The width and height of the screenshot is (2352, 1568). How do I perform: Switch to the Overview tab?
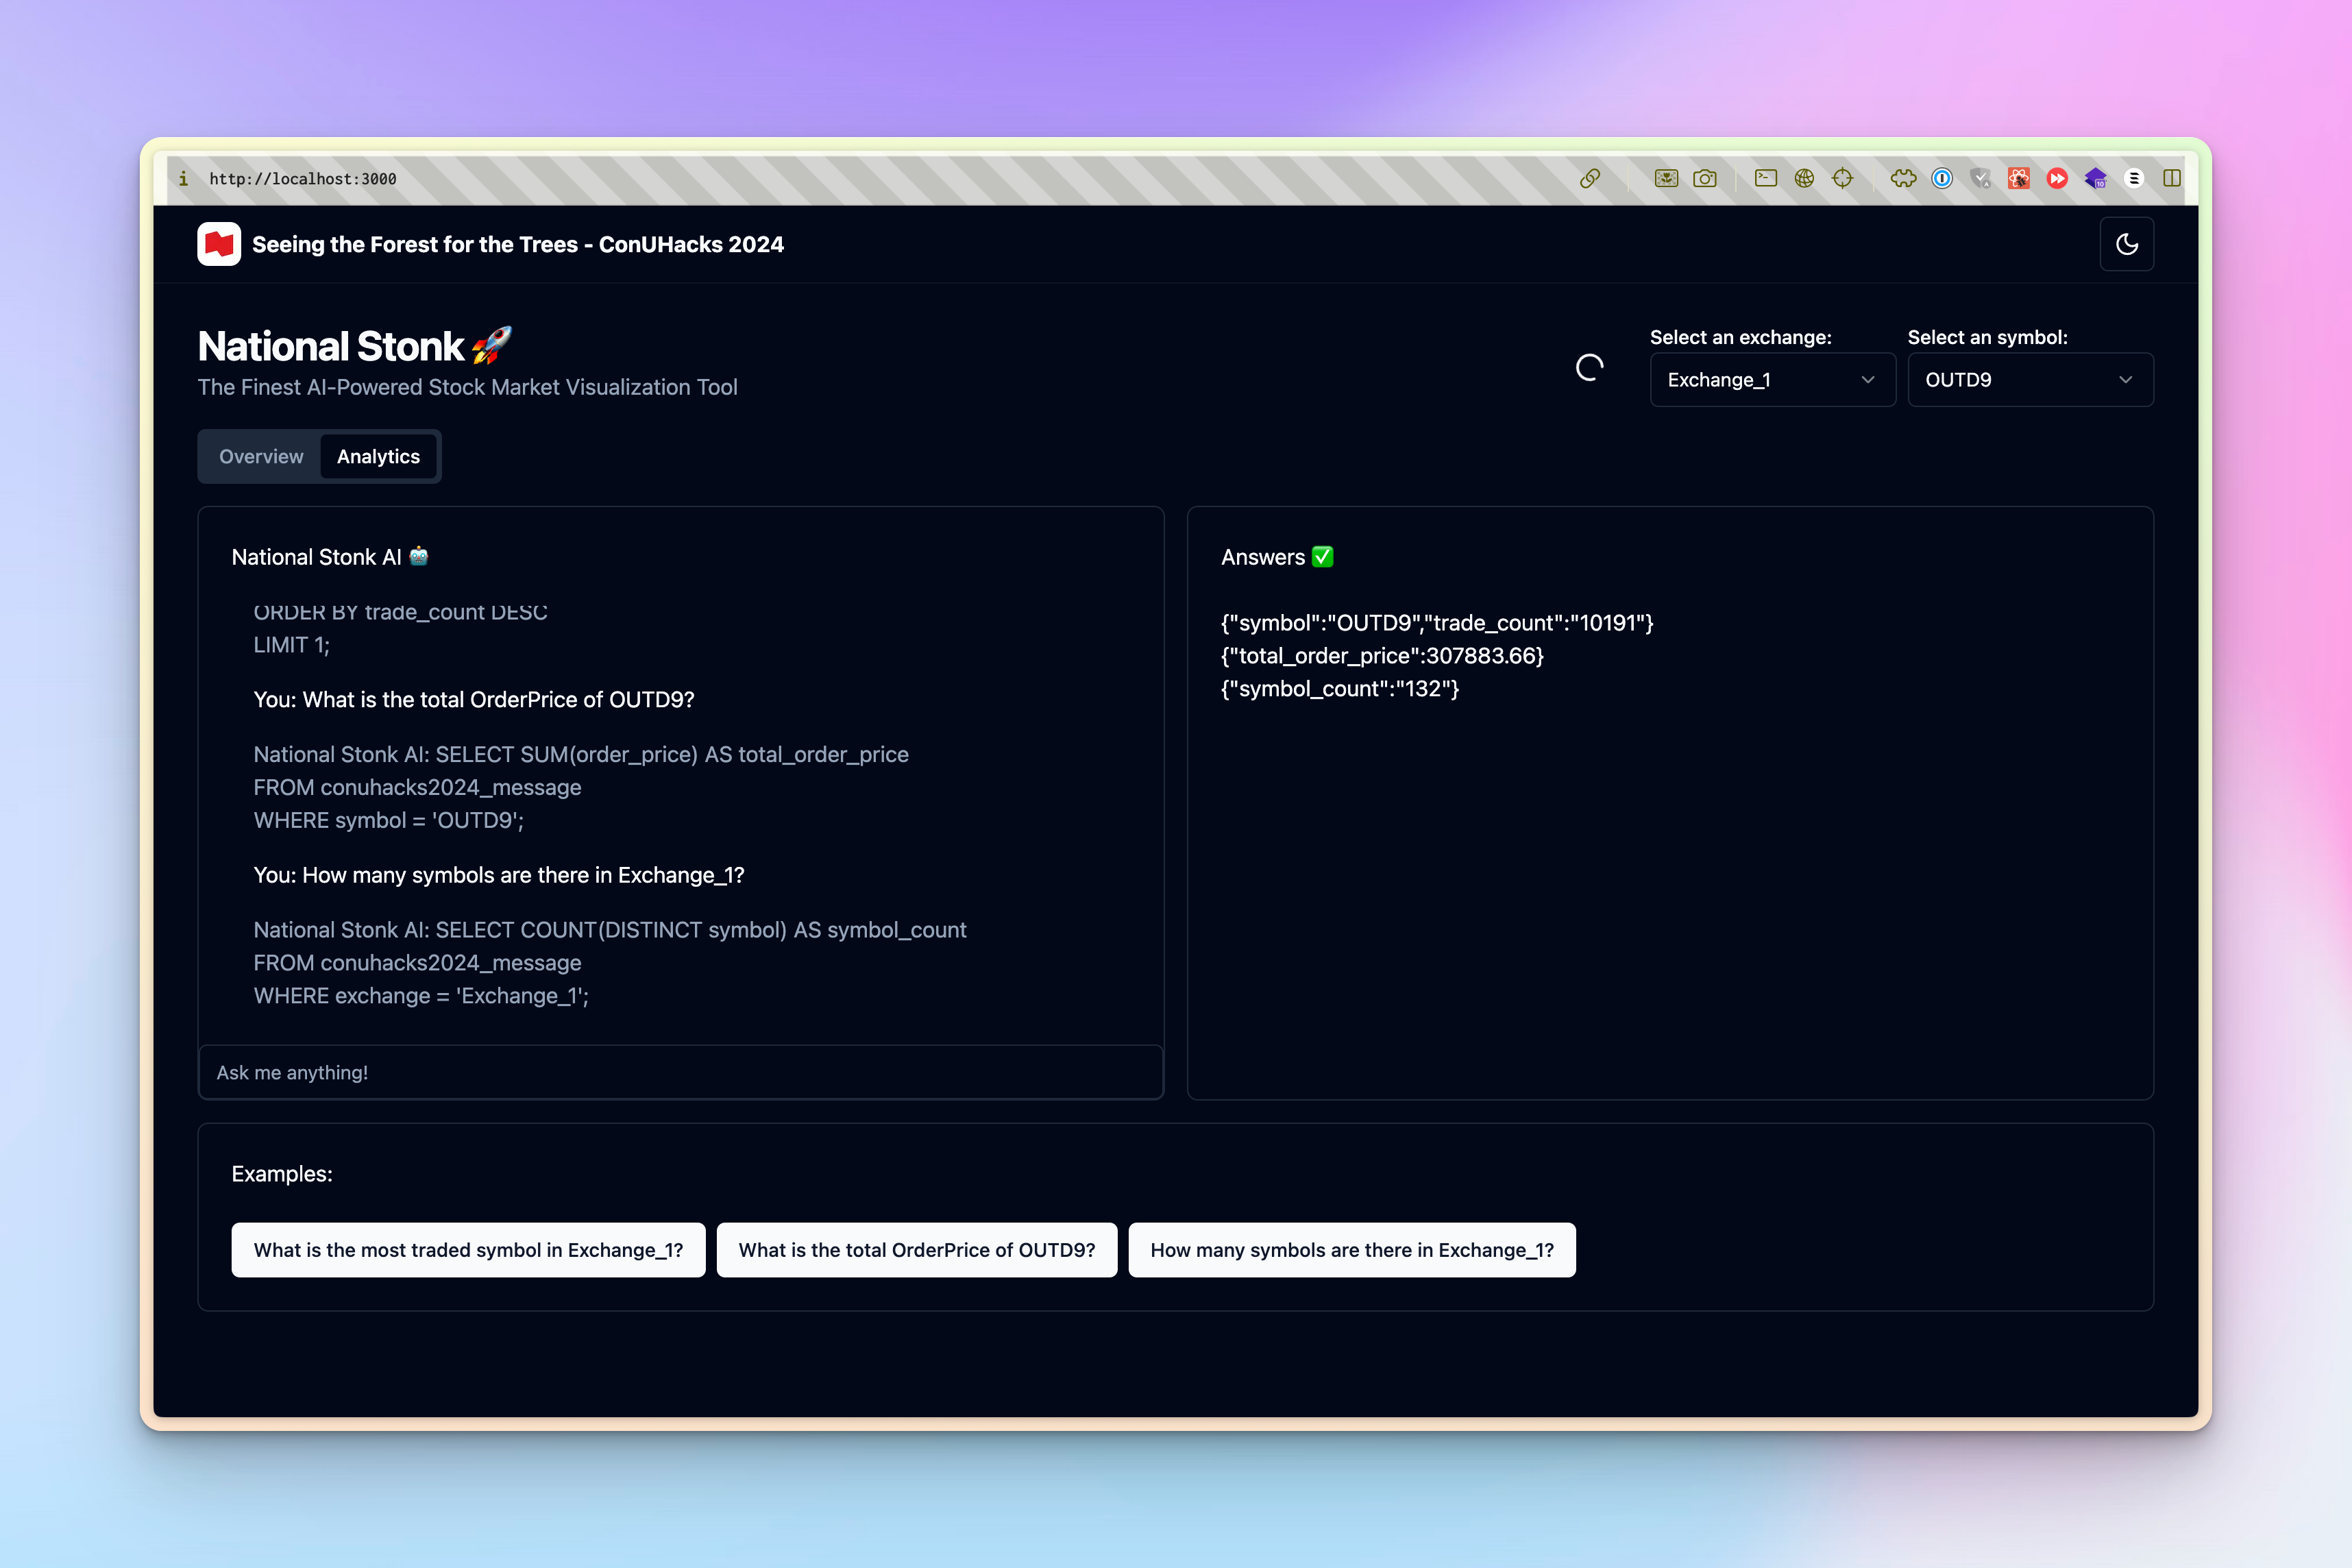(x=261, y=456)
